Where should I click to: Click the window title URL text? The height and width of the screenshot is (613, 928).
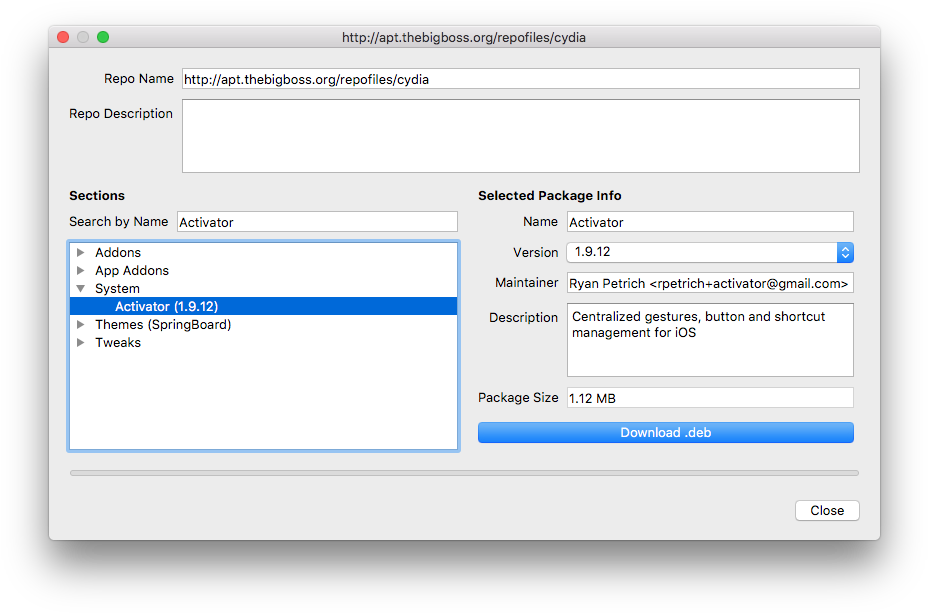click(x=464, y=37)
